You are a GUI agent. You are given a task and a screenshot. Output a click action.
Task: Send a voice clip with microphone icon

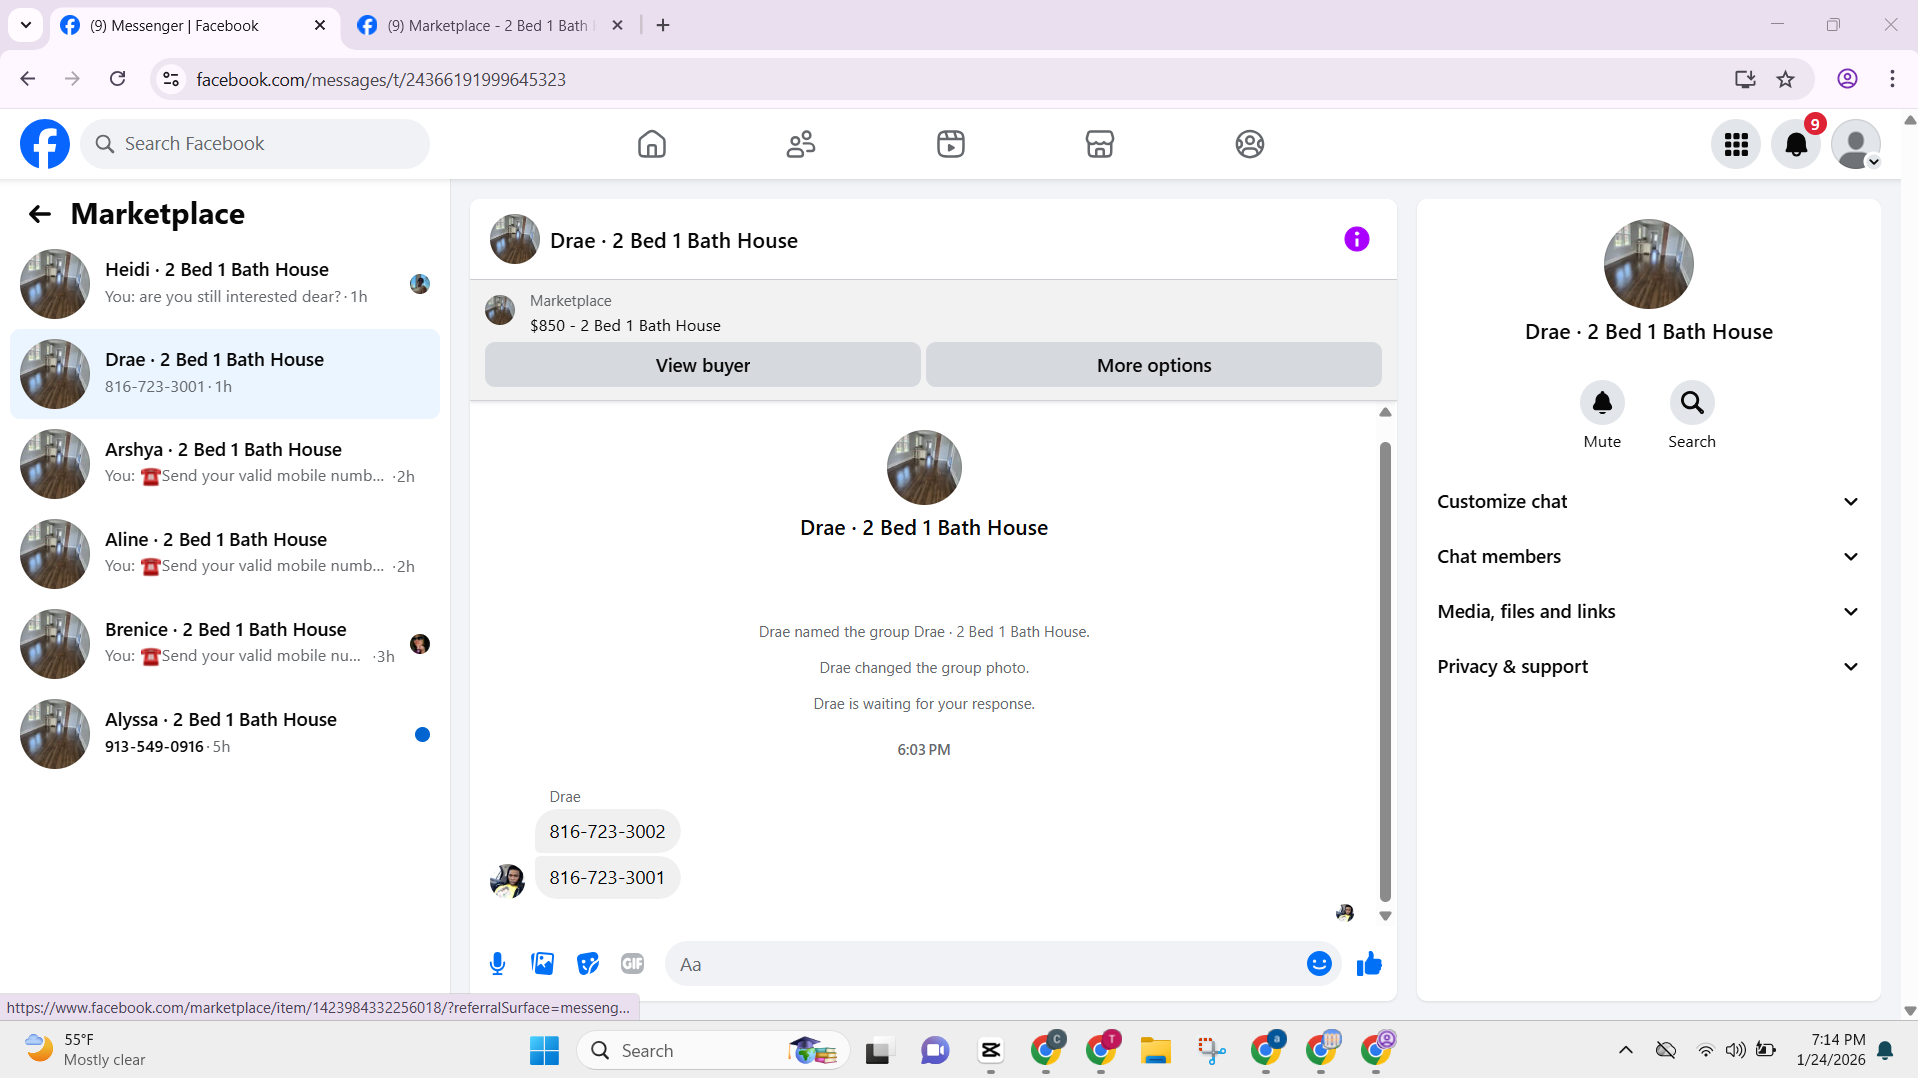pyautogui.click(x=497, y=964)
